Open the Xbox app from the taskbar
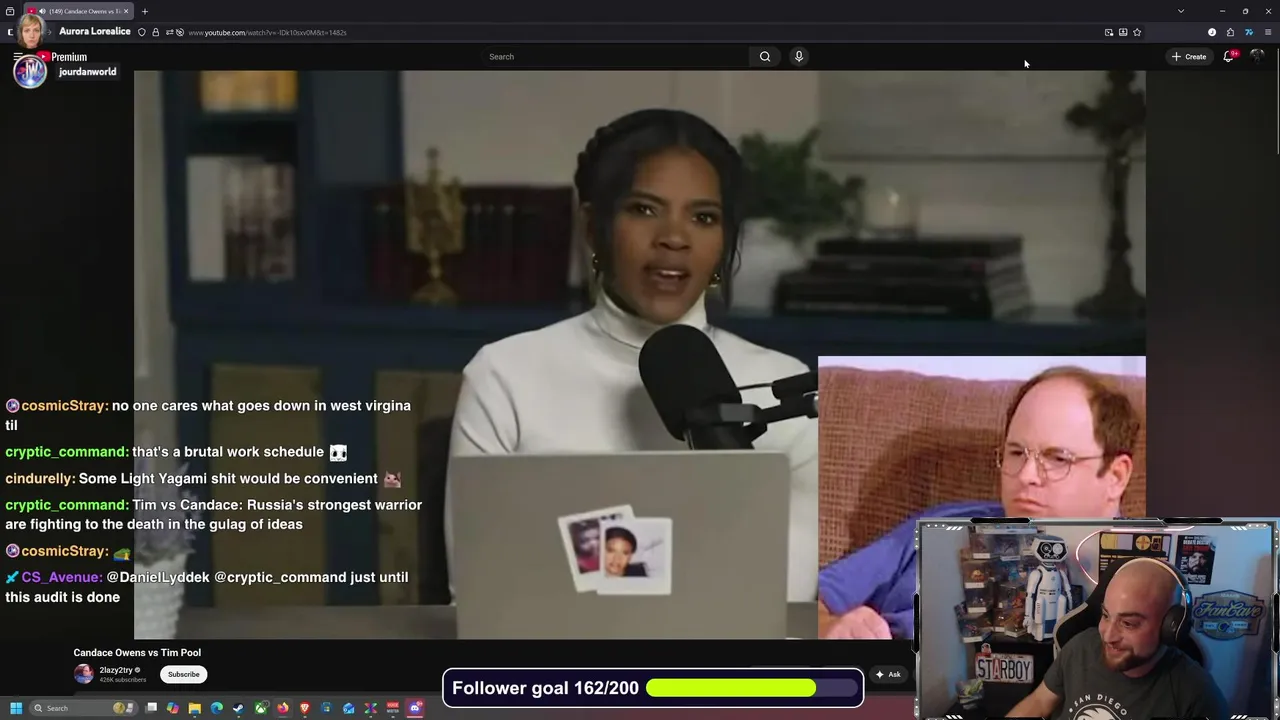 pos(261,708)
